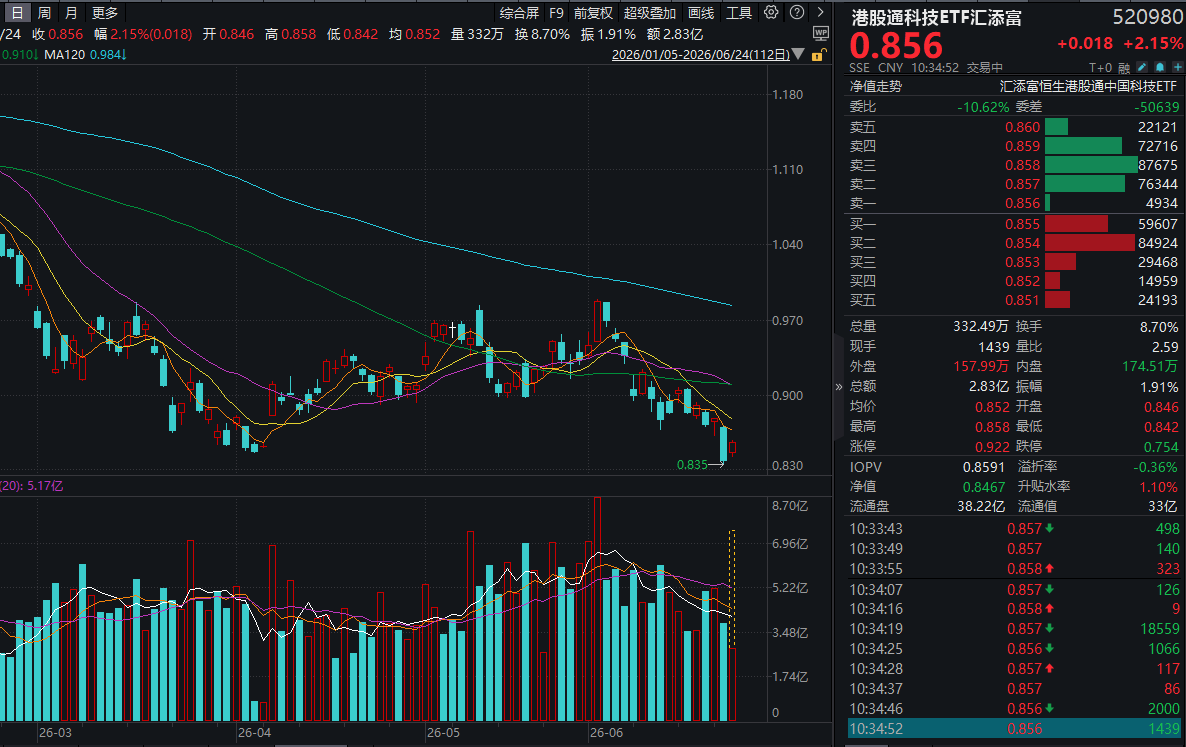The width and height of the screenshot is (1186, 747).
Task: Click the 流通盘 value 38.22亿
Action: (981, 506)
